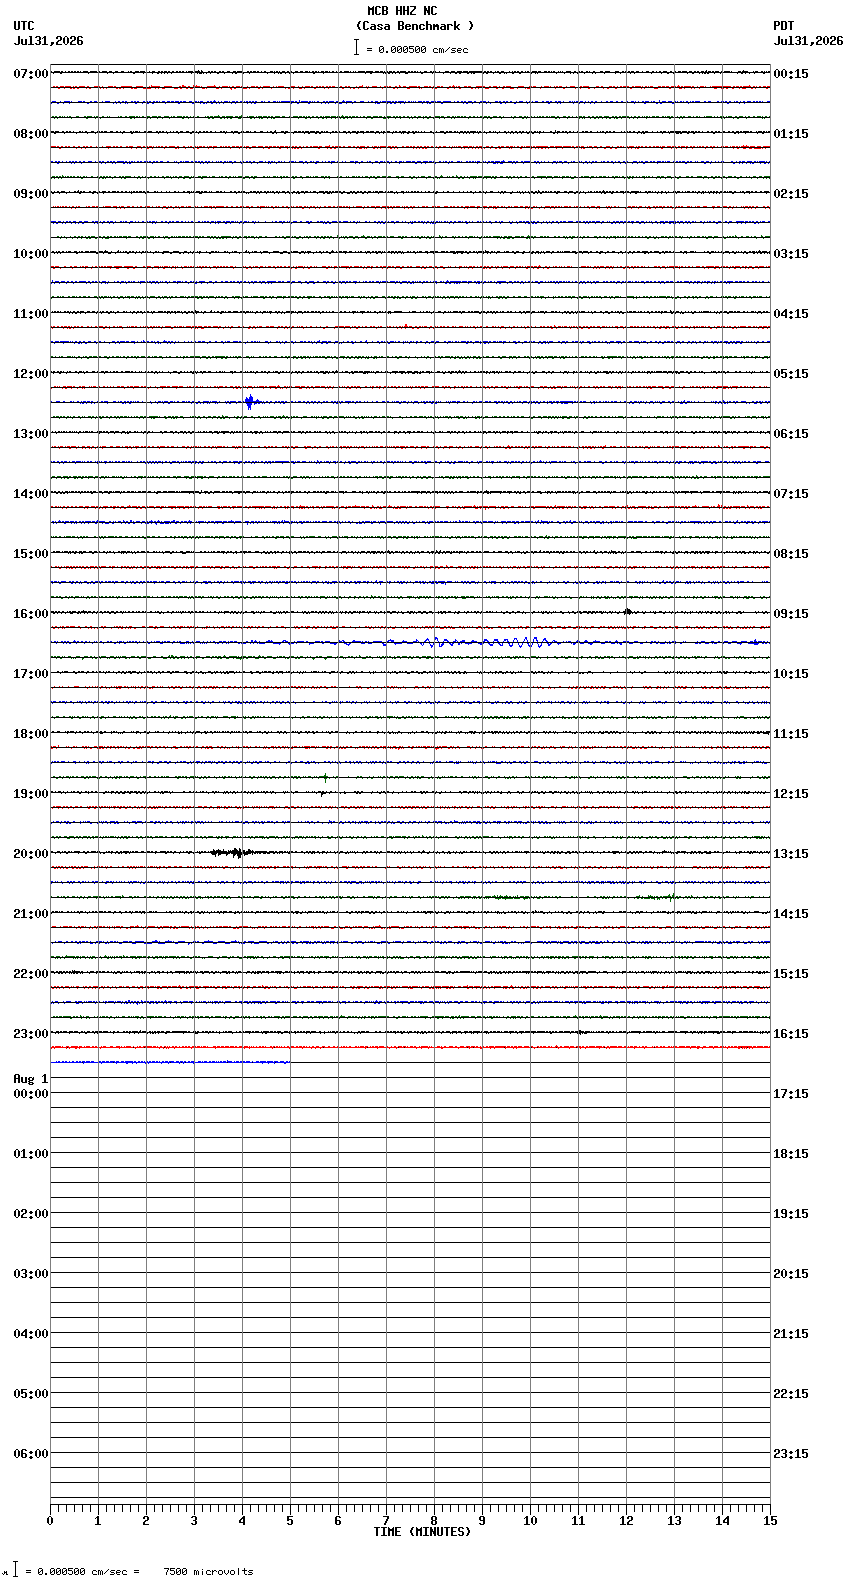
Task: Click the PDT timezone header label
Action: tap(784, 26)
